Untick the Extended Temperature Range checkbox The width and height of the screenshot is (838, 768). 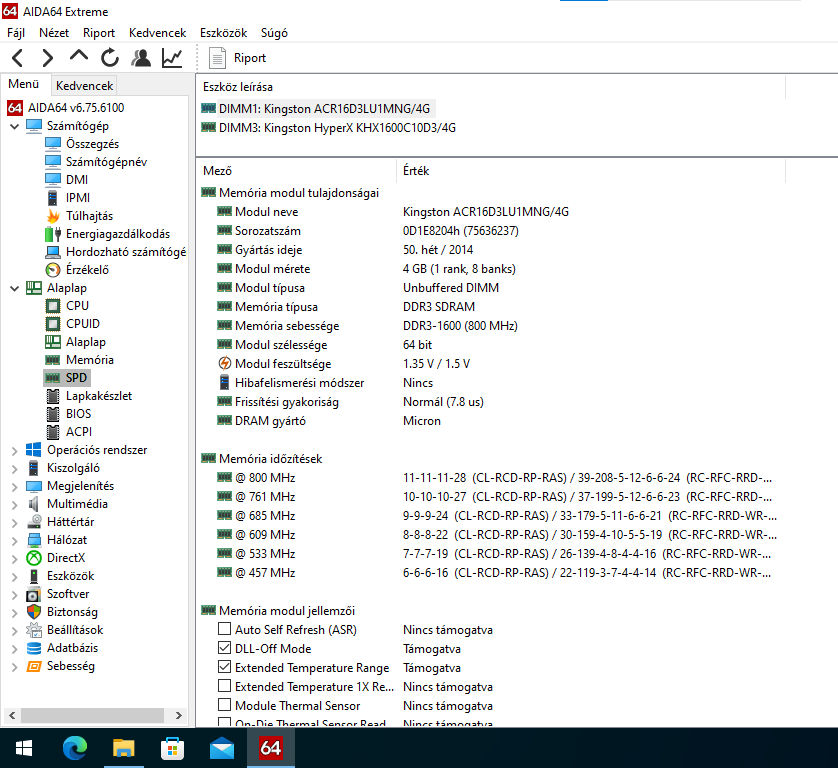point(224,667)
